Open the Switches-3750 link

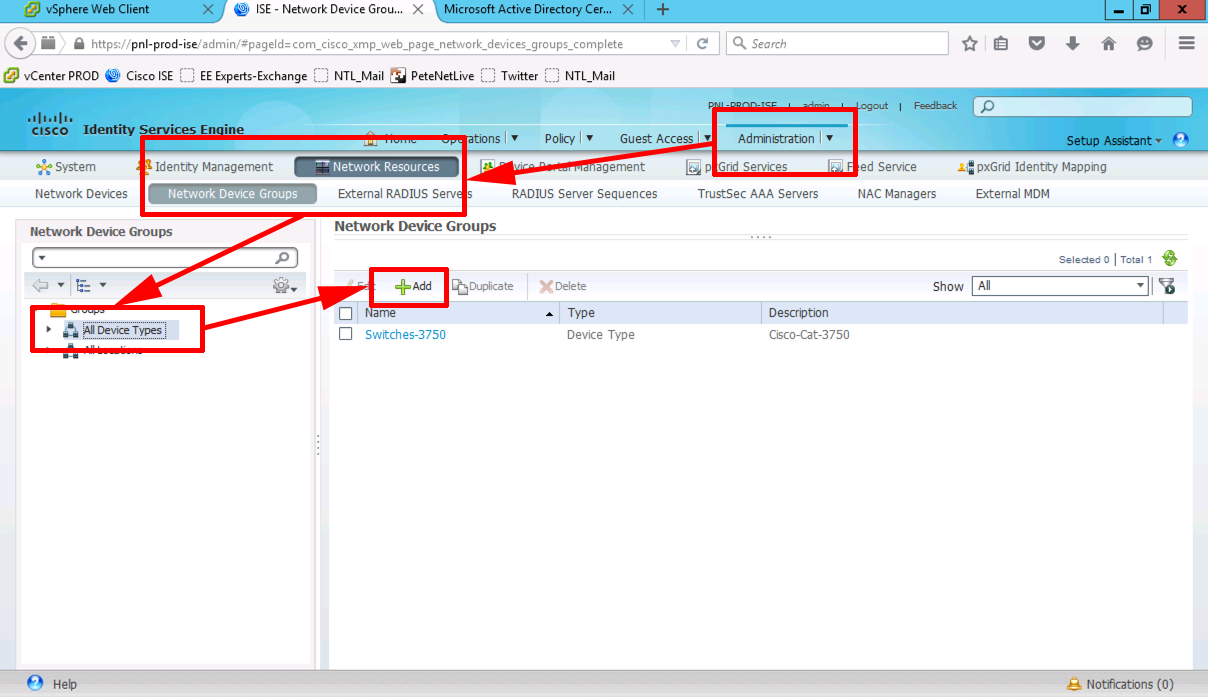tap(405, 335)
